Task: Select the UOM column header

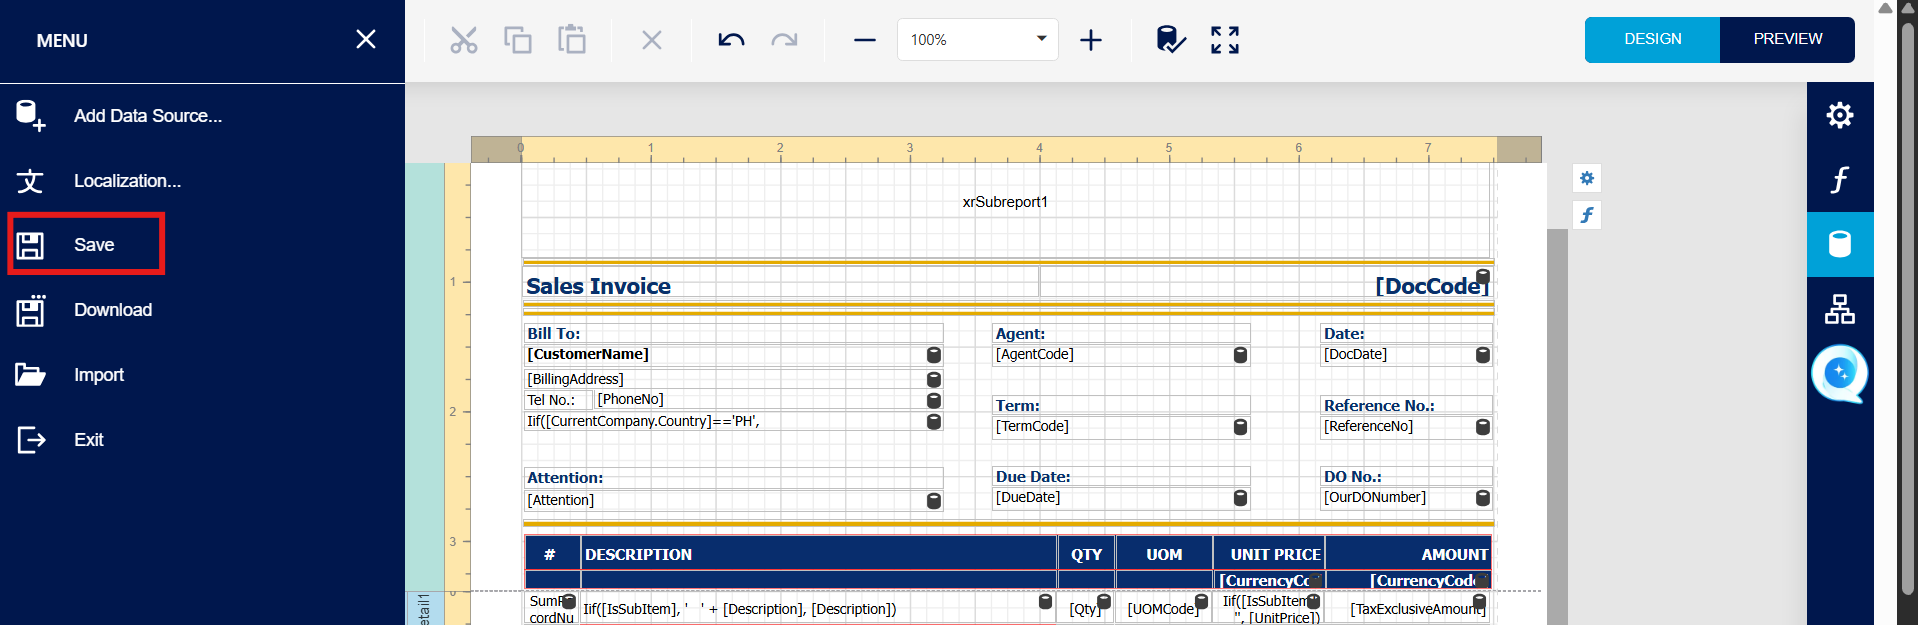Action: [1164, 554]
